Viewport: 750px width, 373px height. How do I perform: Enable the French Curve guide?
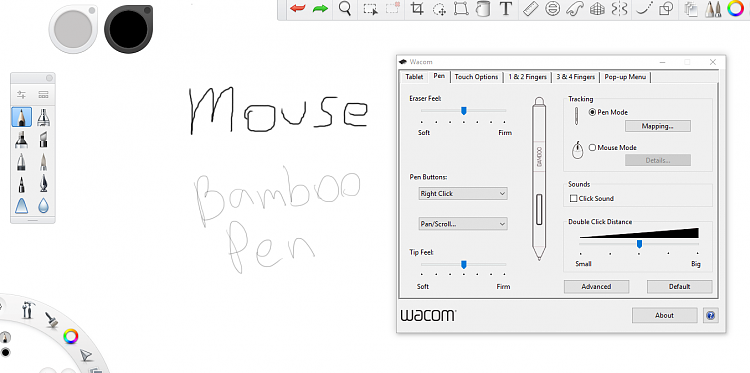[574, 9]
